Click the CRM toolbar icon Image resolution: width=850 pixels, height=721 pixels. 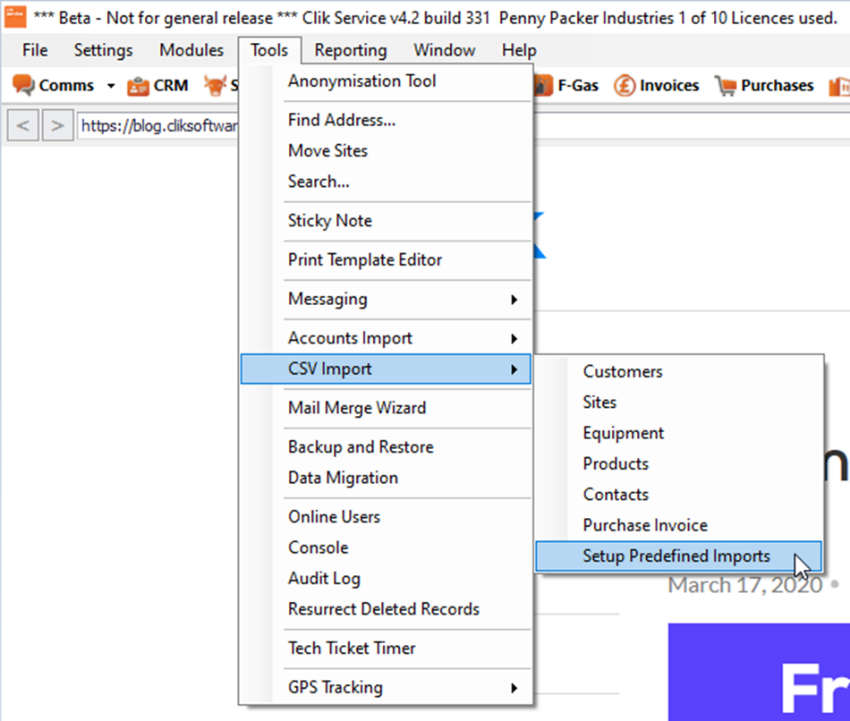point(158,86)
